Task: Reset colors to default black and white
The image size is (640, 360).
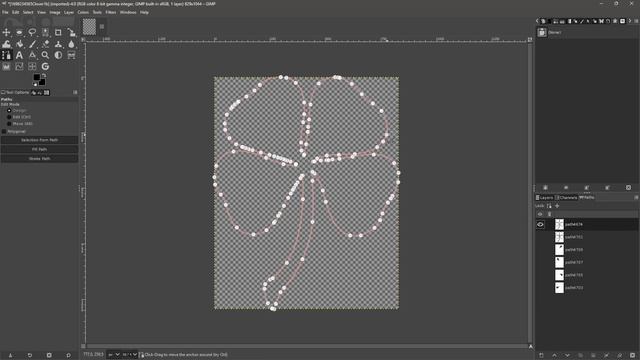Action: [x=35, y=84]
